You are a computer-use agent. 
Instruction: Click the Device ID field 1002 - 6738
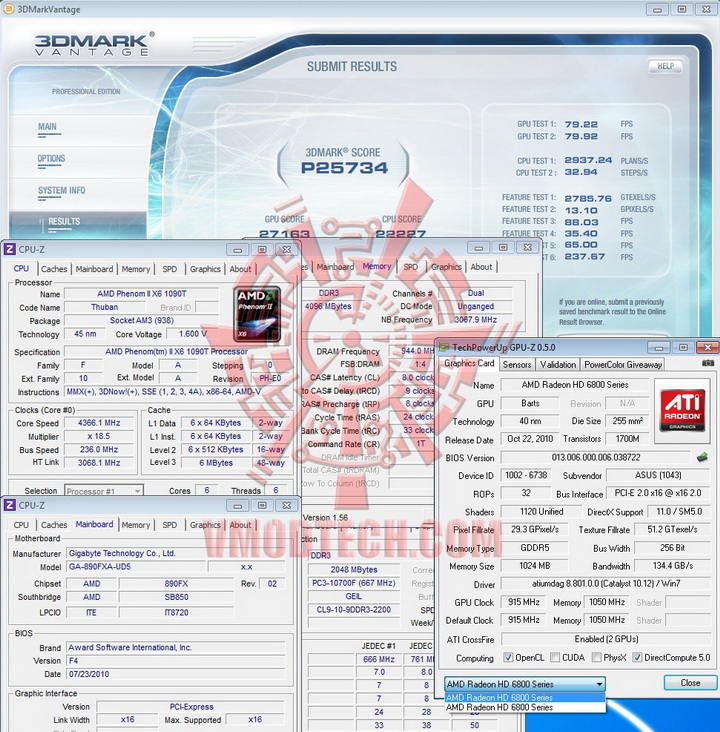[x=526, y=475]
